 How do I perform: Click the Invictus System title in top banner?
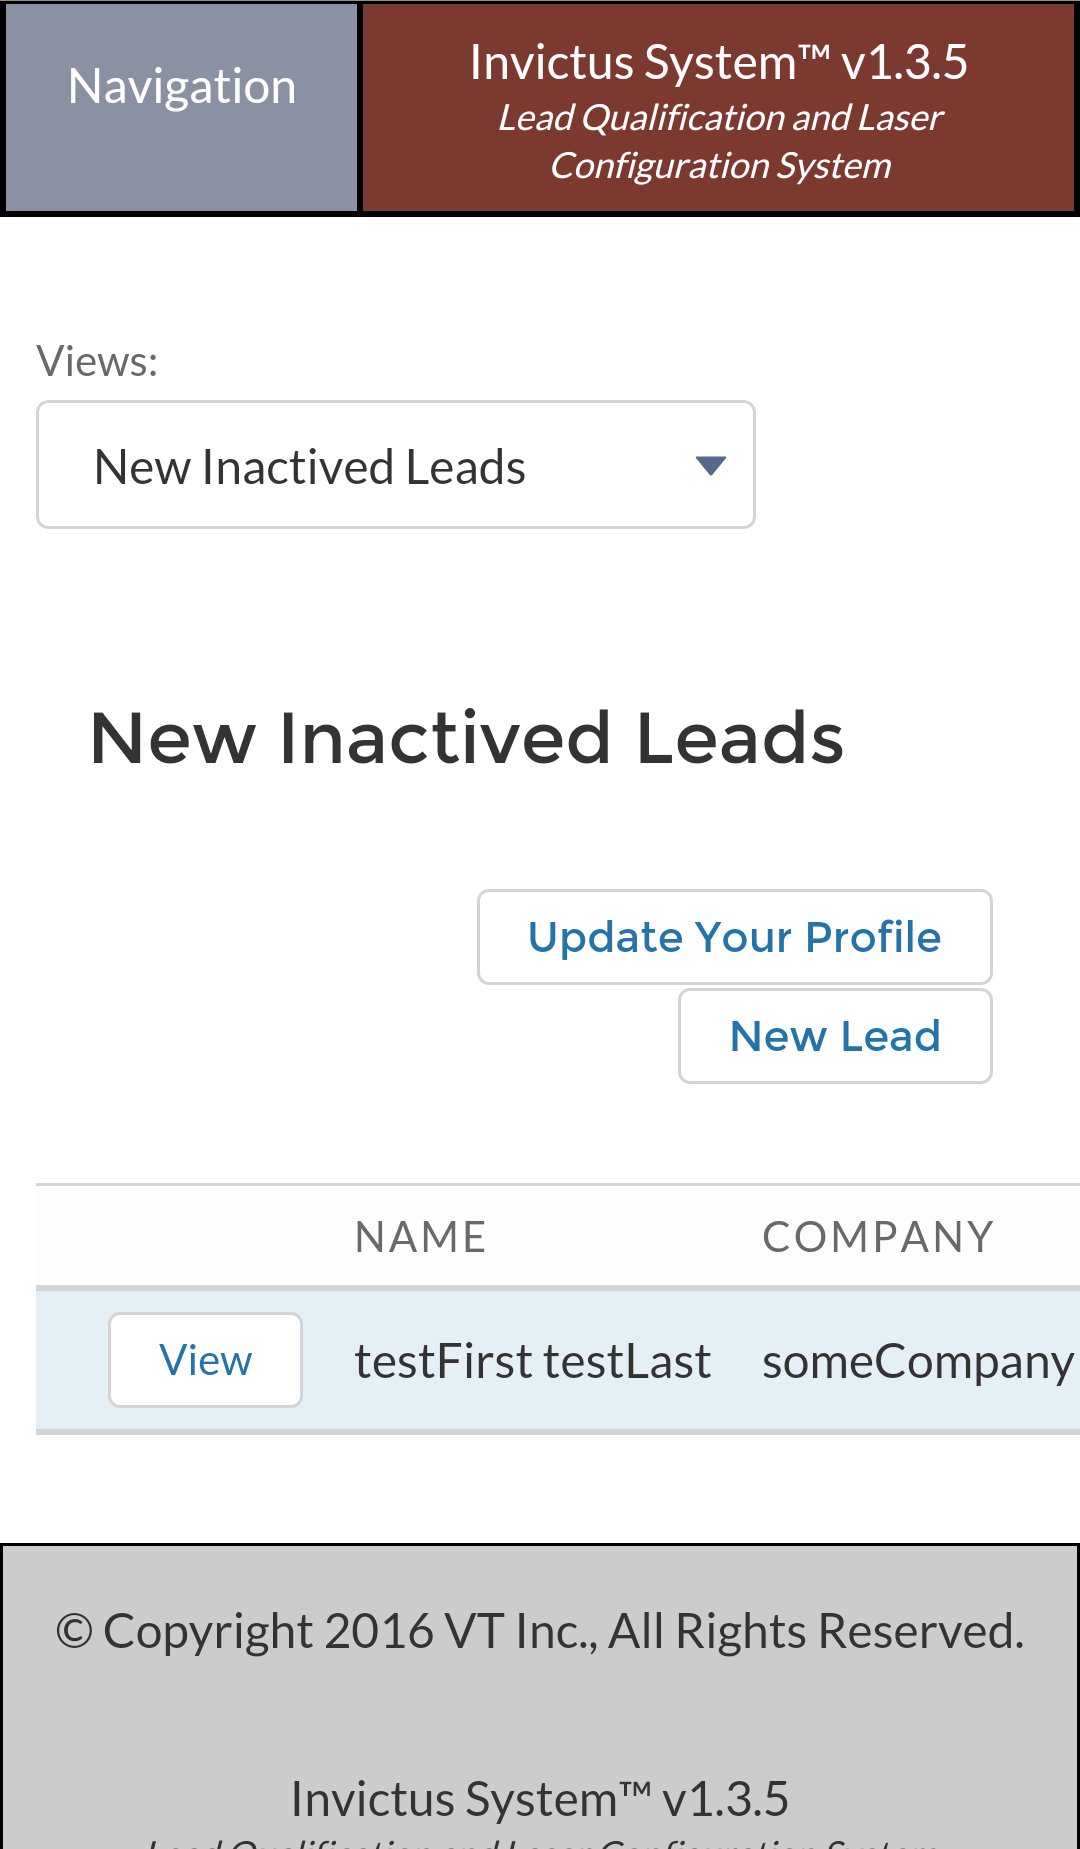coord(718,62)
